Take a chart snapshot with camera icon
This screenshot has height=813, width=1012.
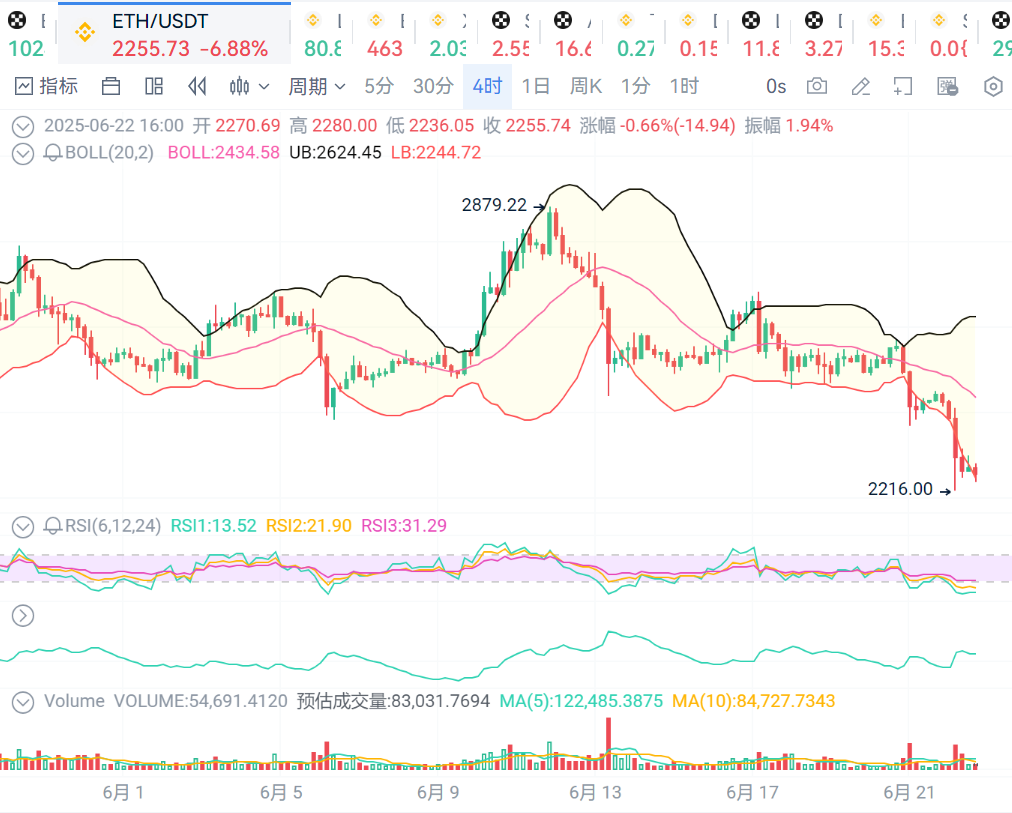(x=817, y=86)
